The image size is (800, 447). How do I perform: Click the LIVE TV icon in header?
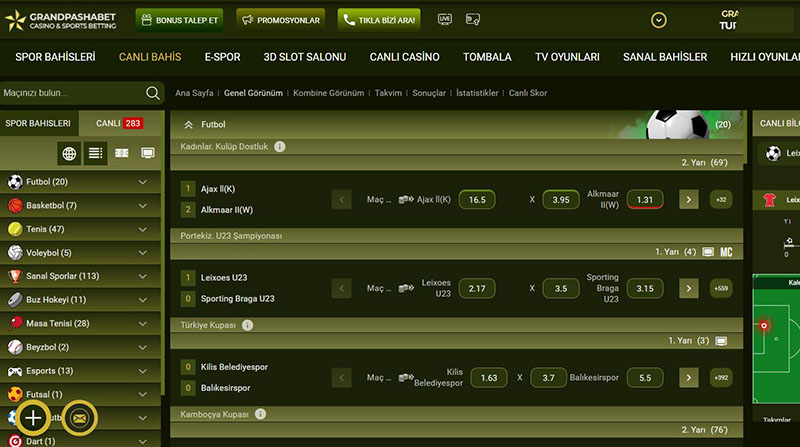coord(444,19)
